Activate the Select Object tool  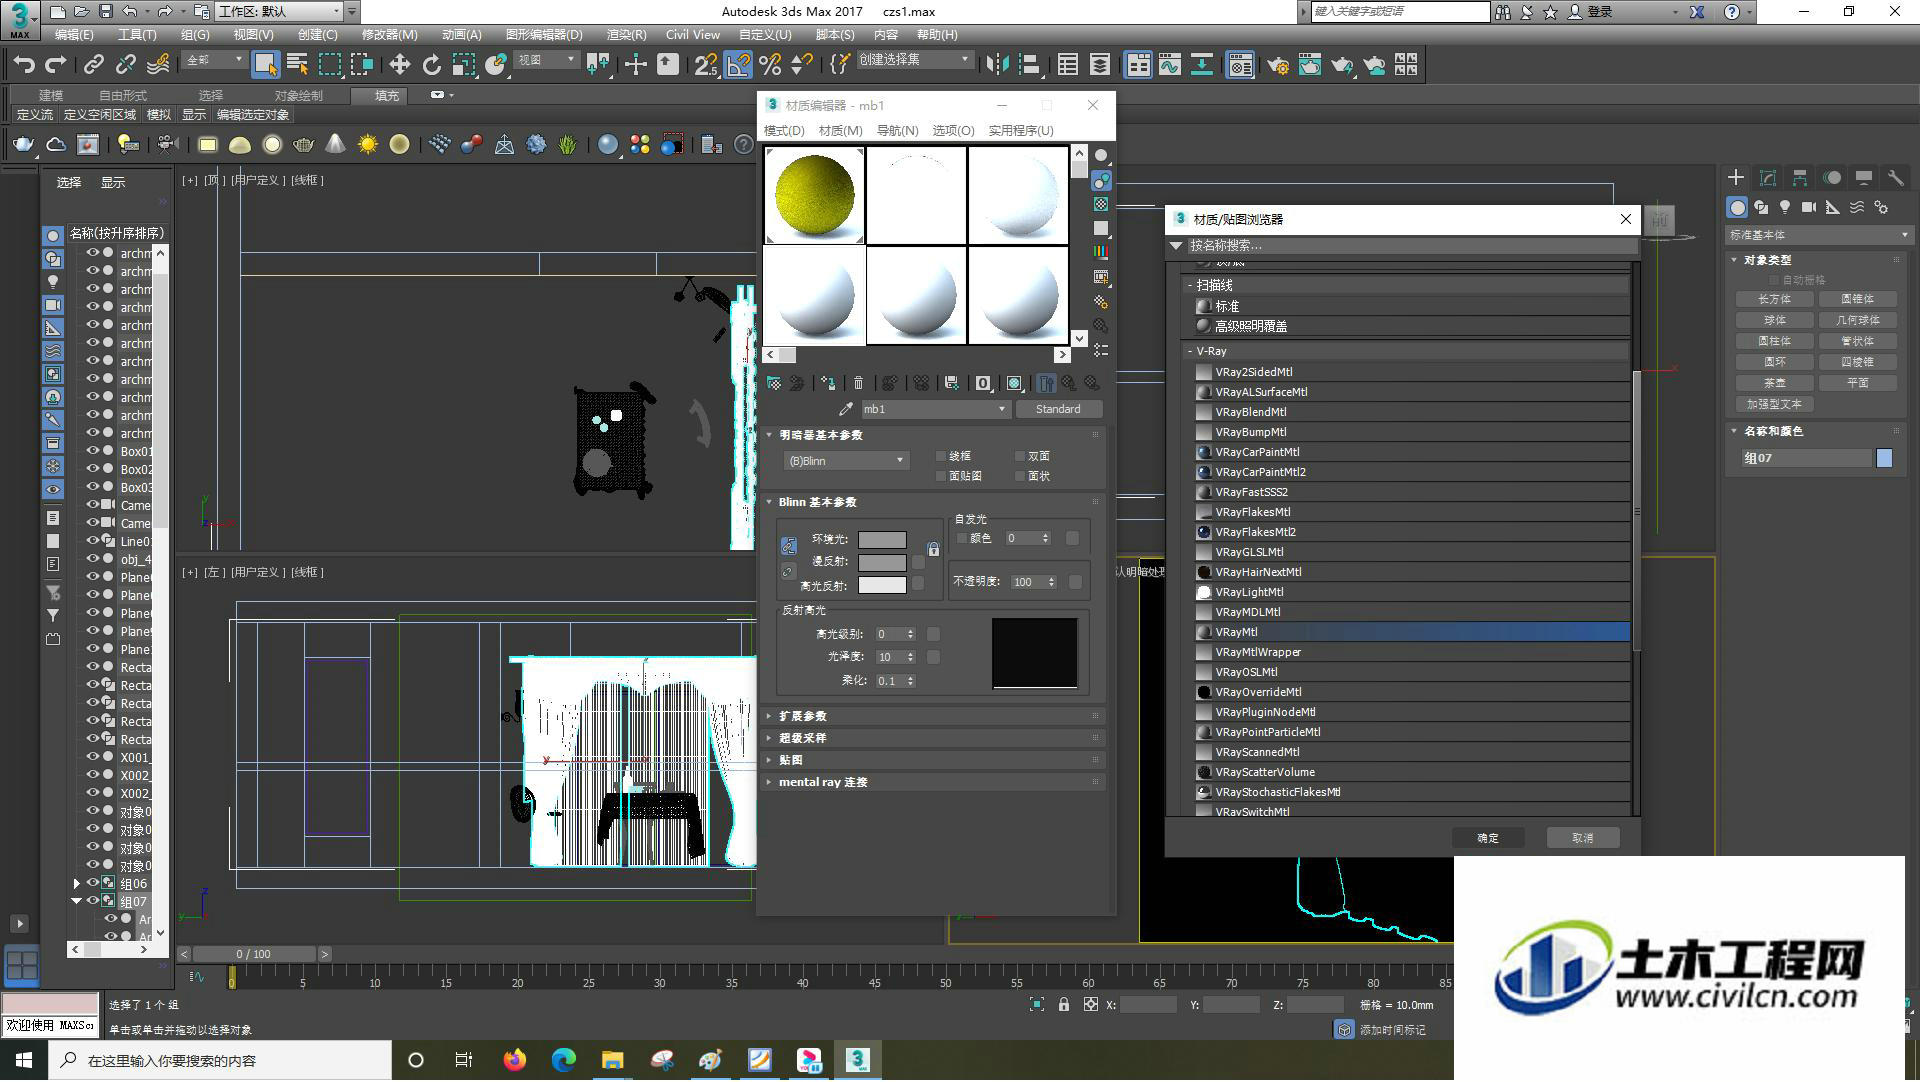[265, 65]
